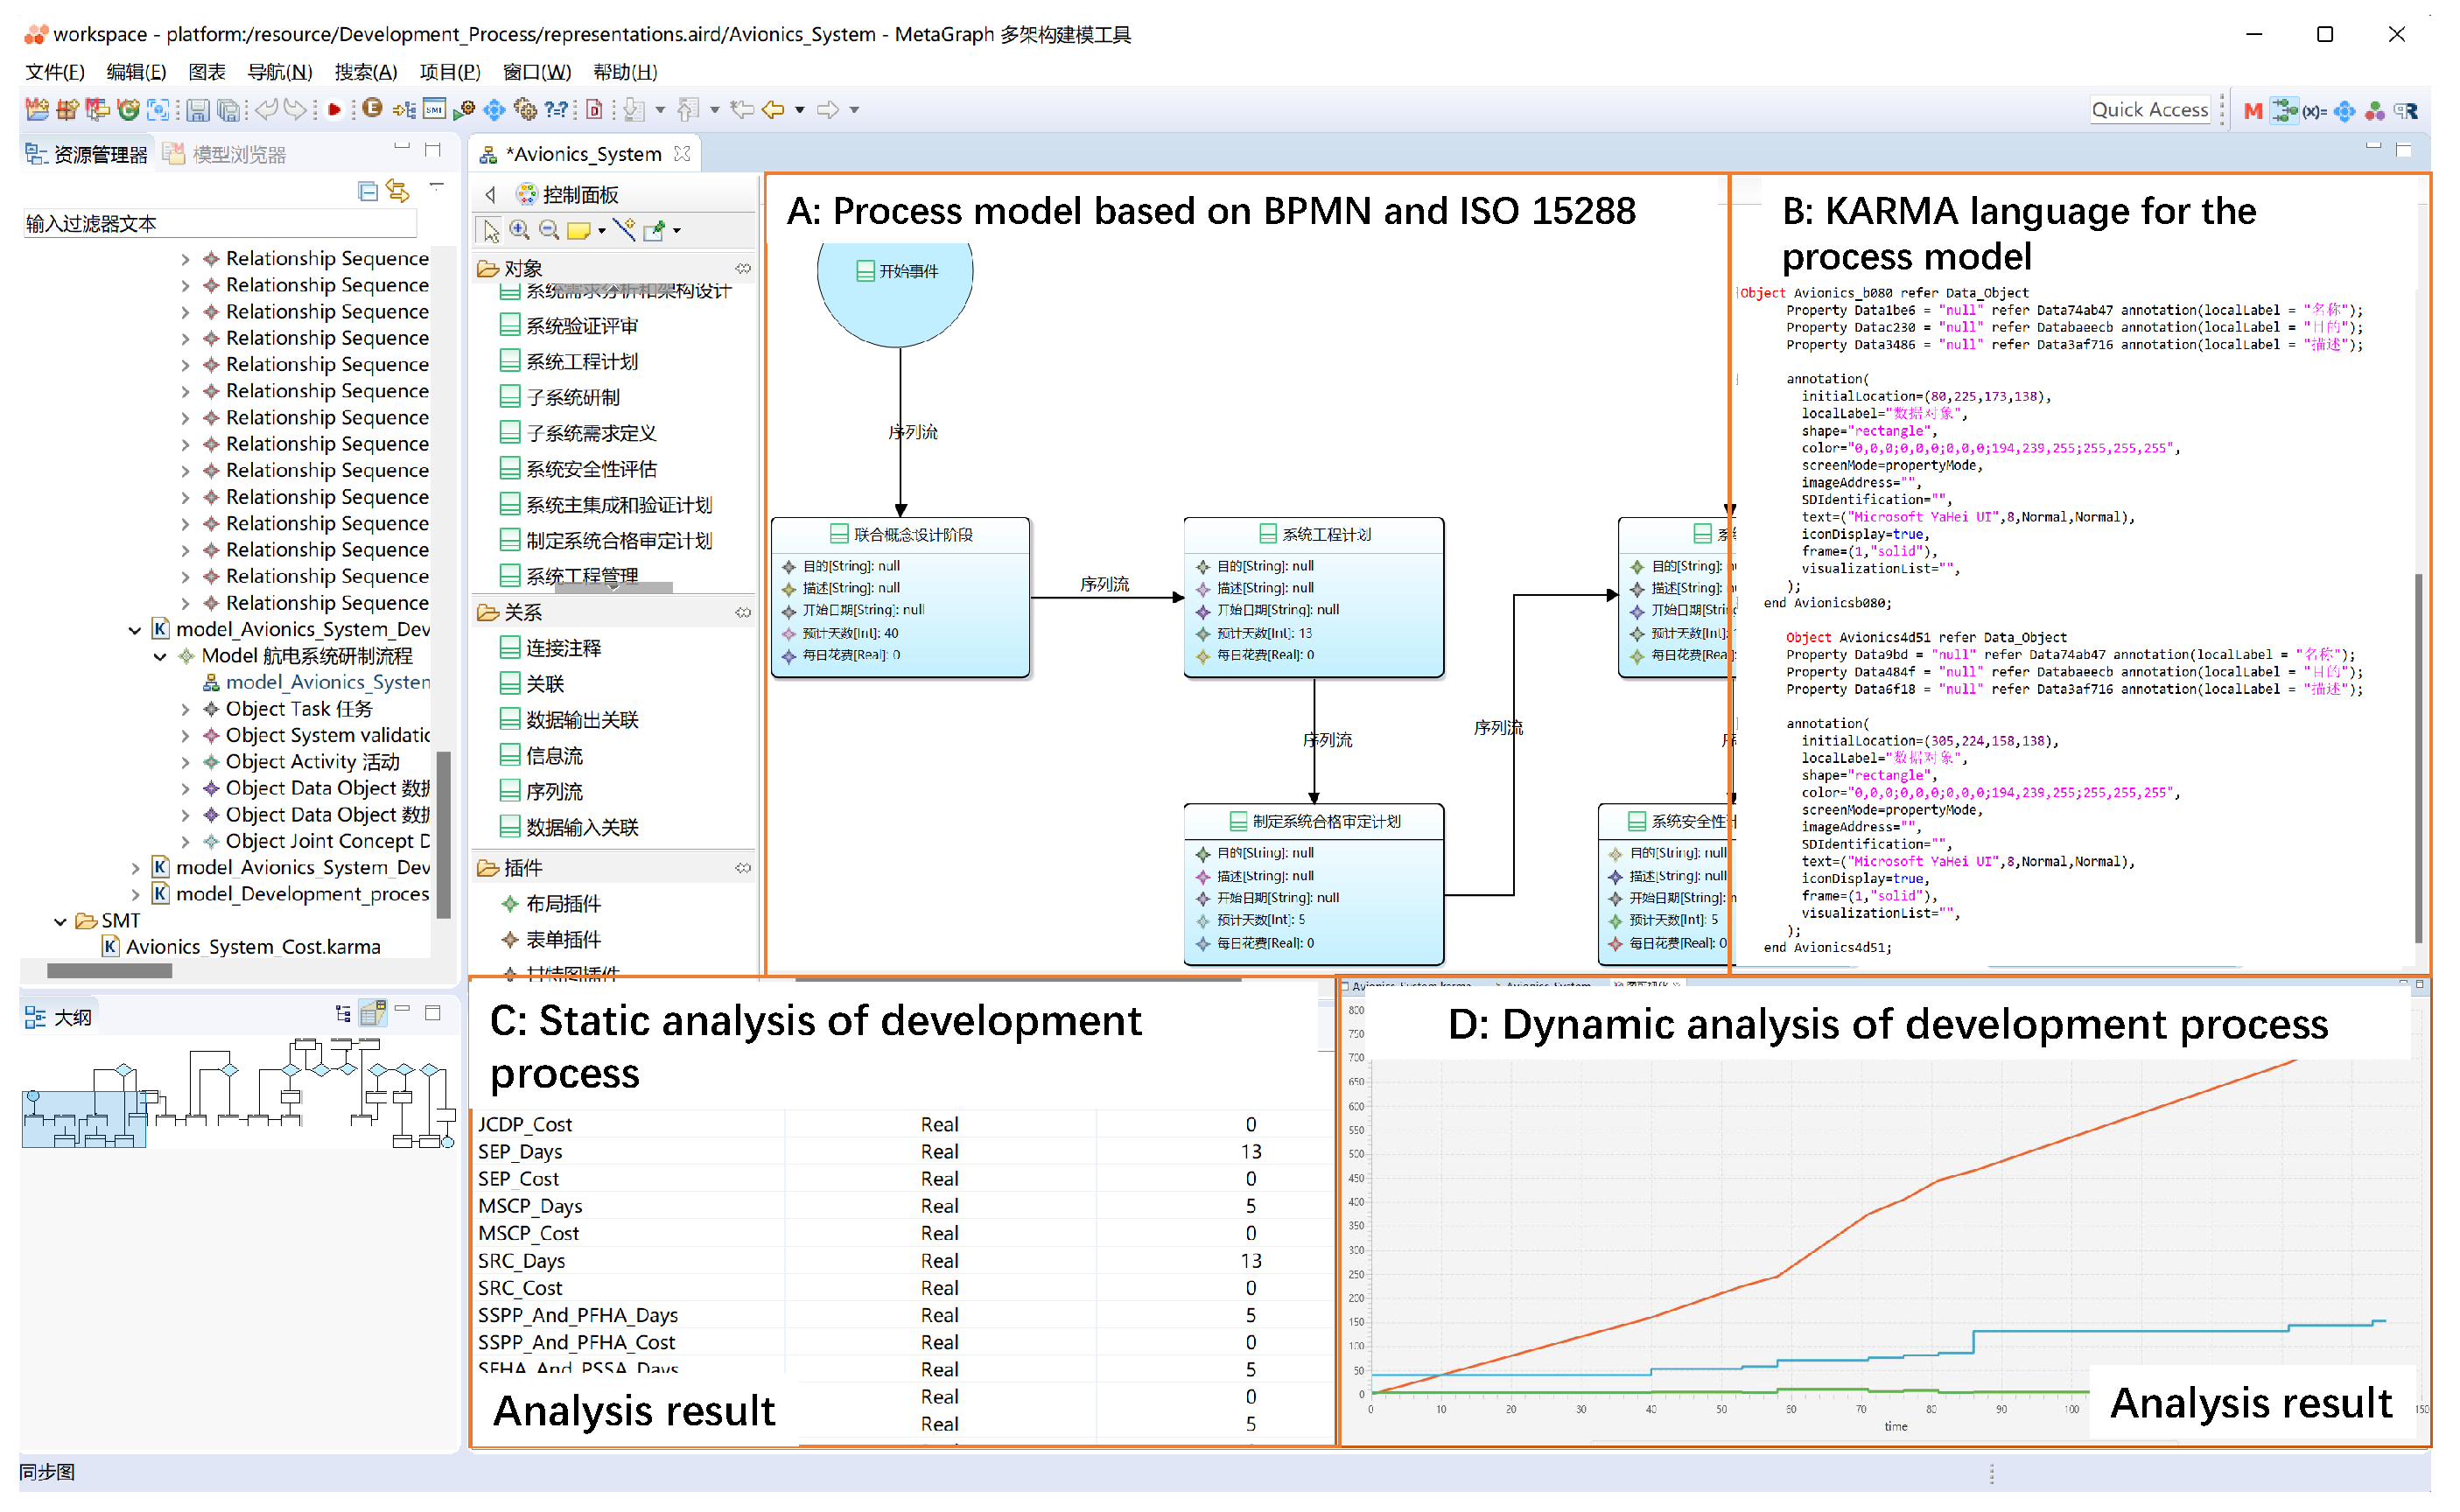
Task: Click the SMT toolbar icon
Action: point(434,109)
